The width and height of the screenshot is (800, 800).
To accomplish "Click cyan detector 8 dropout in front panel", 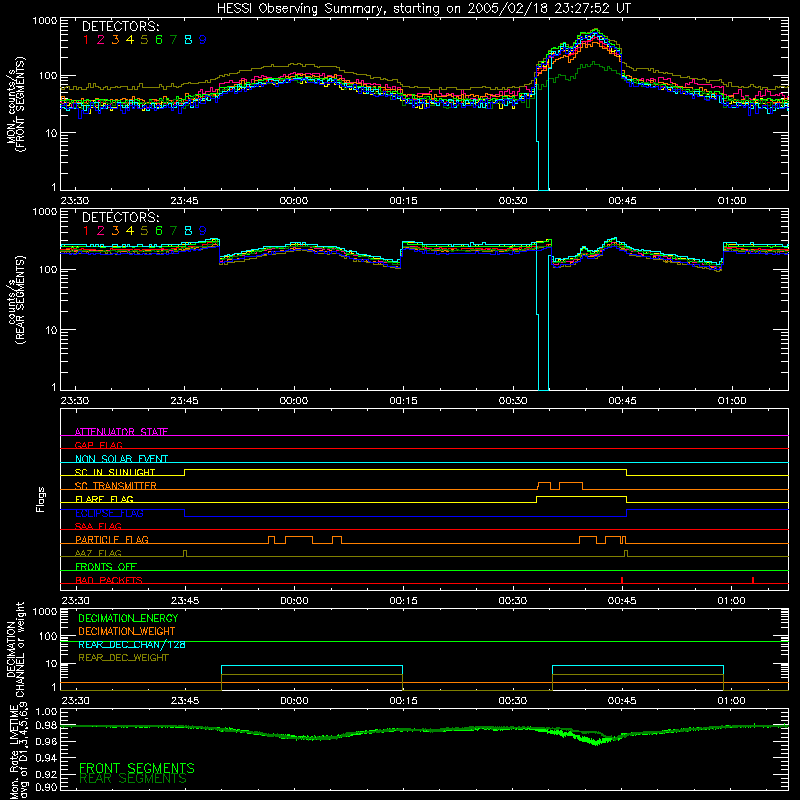I will tap(543, 133).
